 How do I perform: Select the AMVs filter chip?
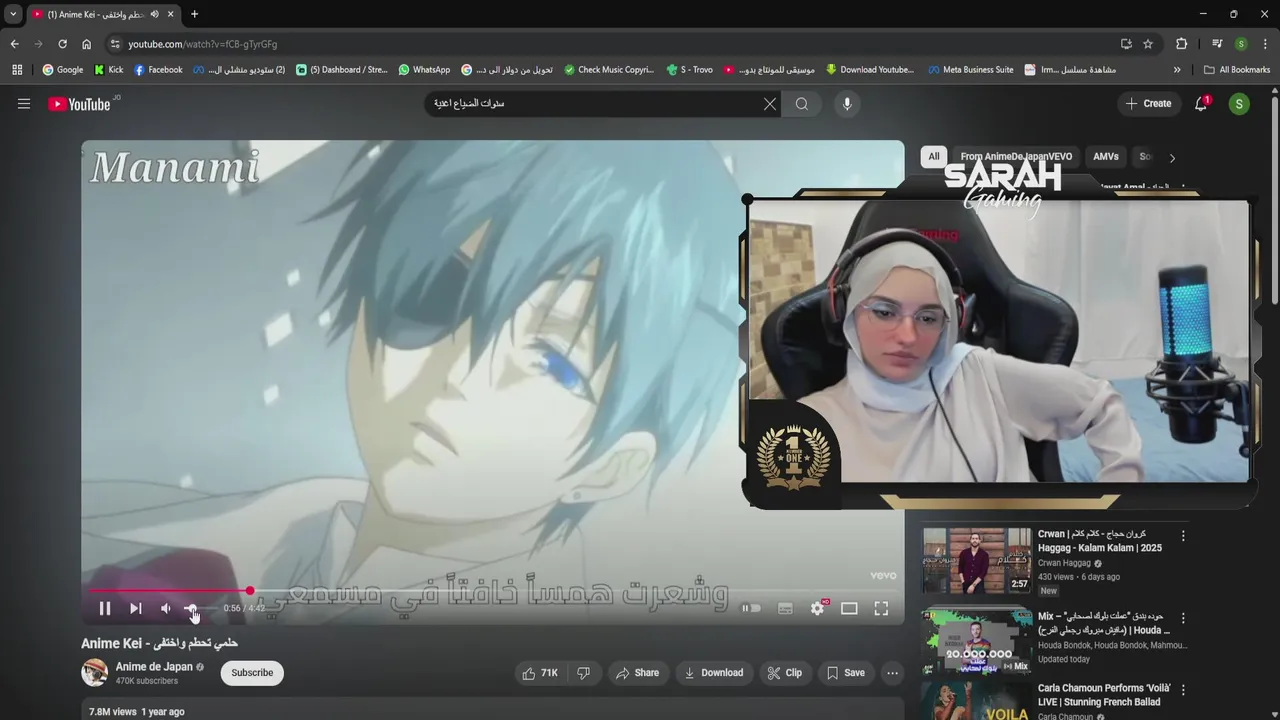[1106, 156]
